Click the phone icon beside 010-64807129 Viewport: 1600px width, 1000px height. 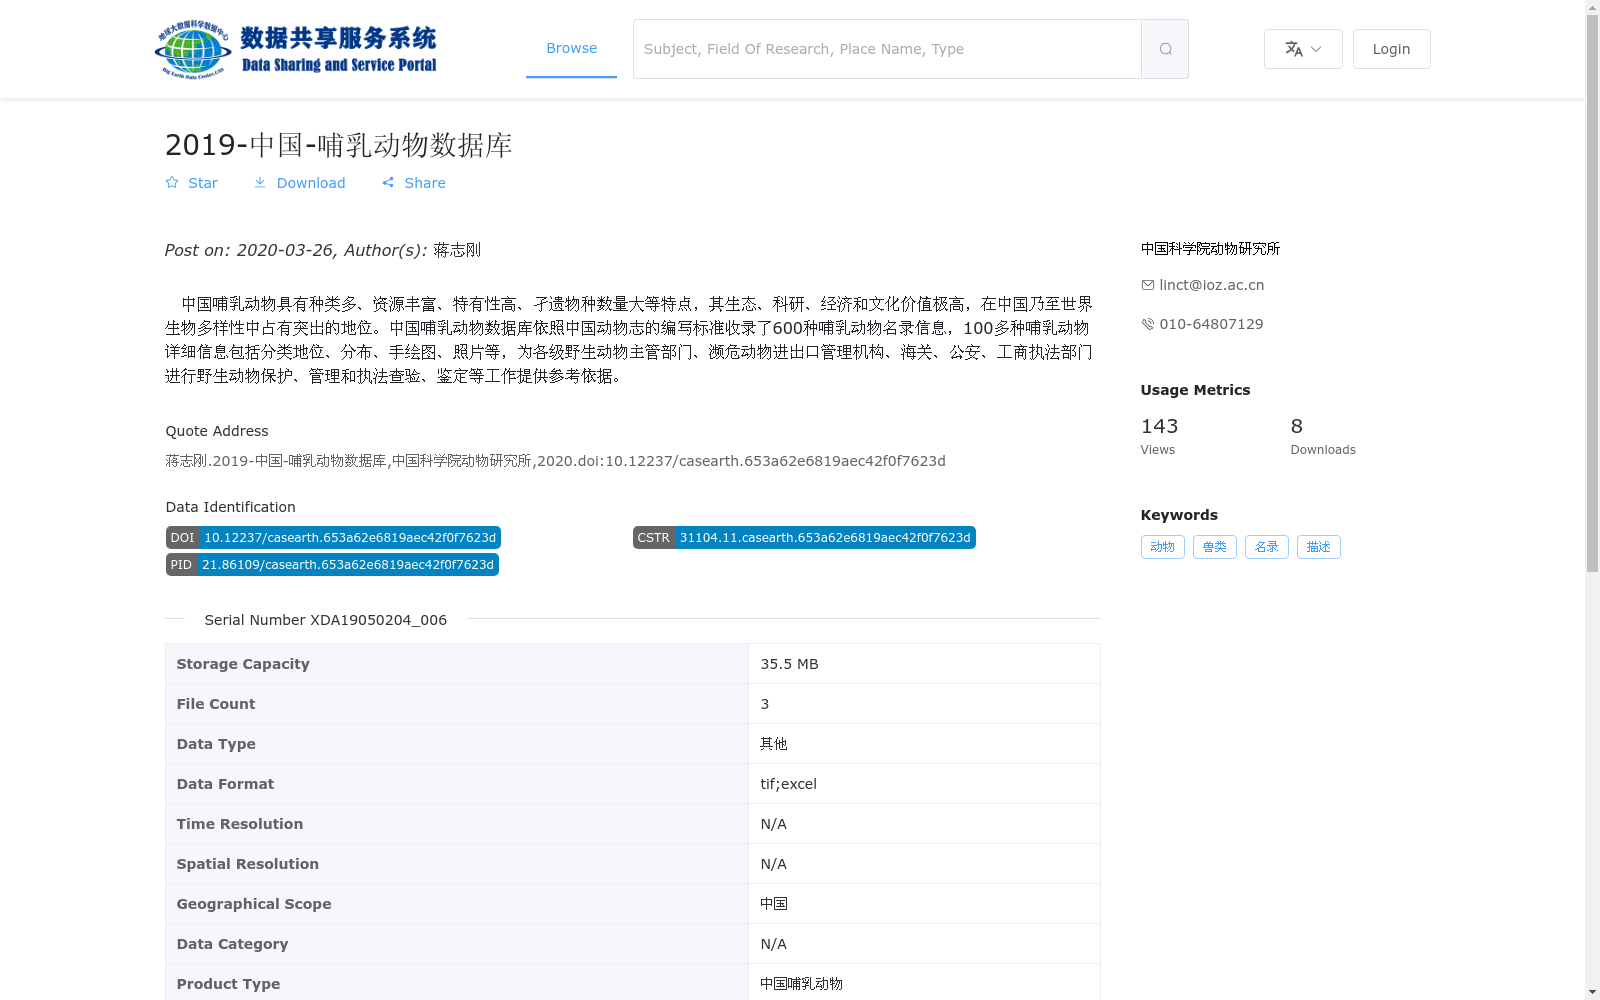[x=1147, y=324]
